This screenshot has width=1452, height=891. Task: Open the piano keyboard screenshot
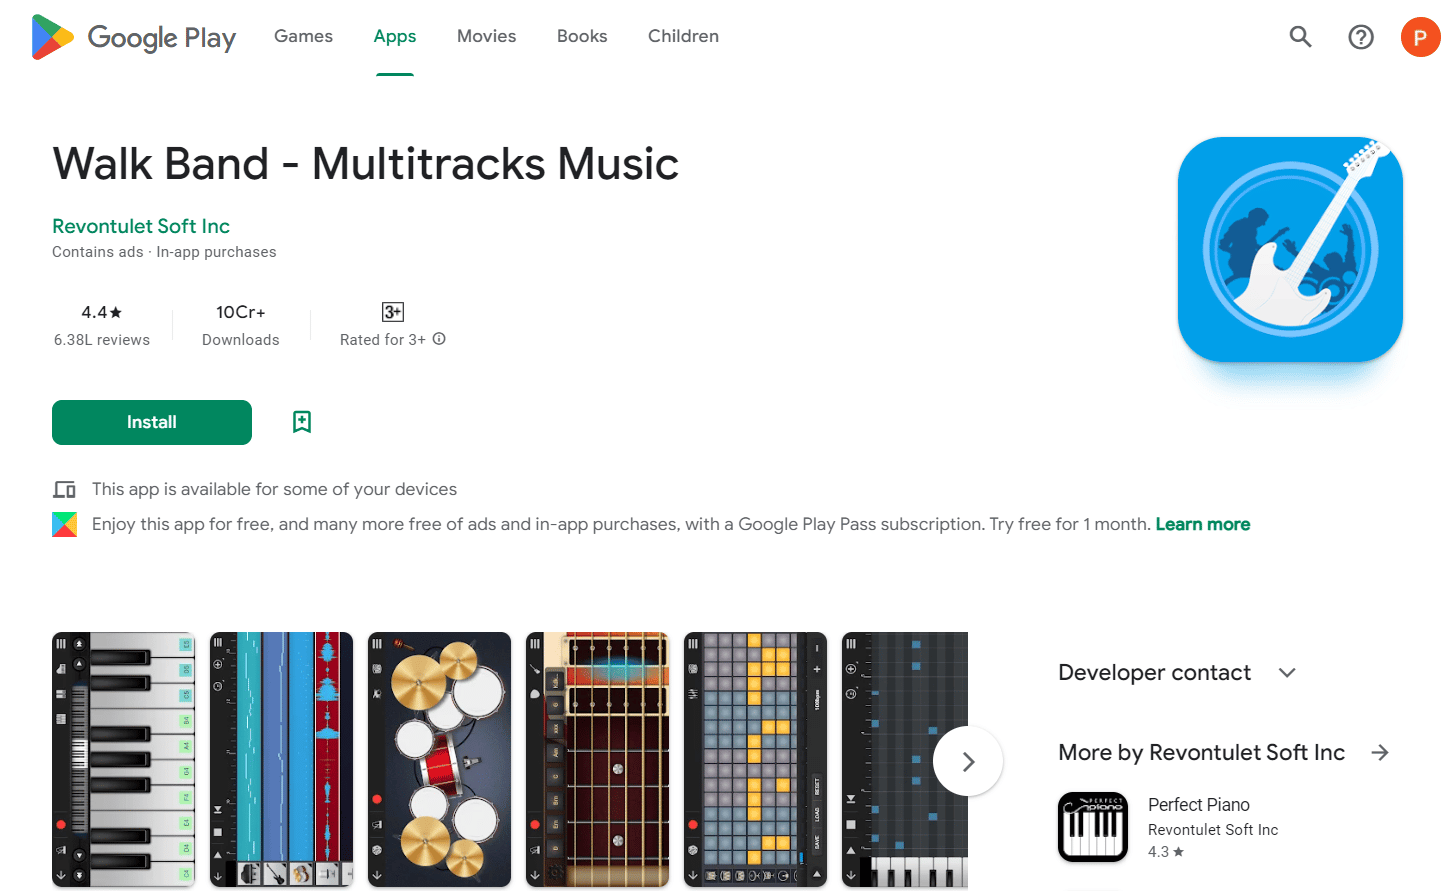123,759
